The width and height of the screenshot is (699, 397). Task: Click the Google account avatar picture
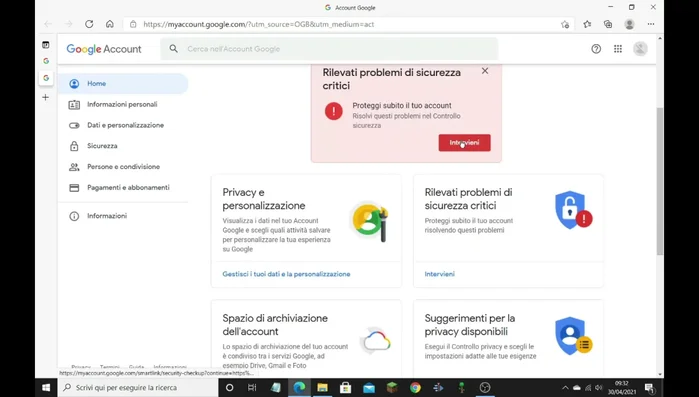point(640,49)
